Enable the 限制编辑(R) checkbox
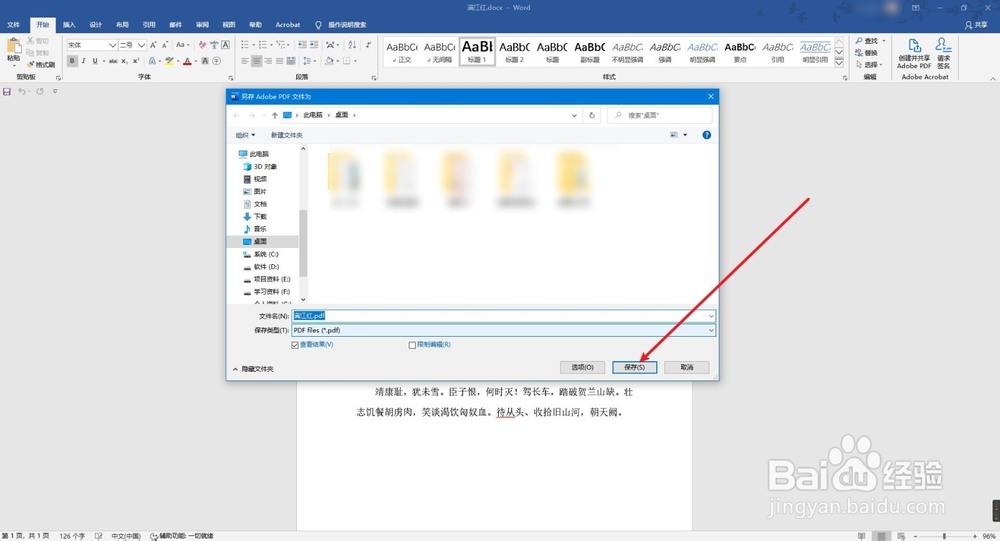This screenshot has height=541, width=1000. click(412, 345)
